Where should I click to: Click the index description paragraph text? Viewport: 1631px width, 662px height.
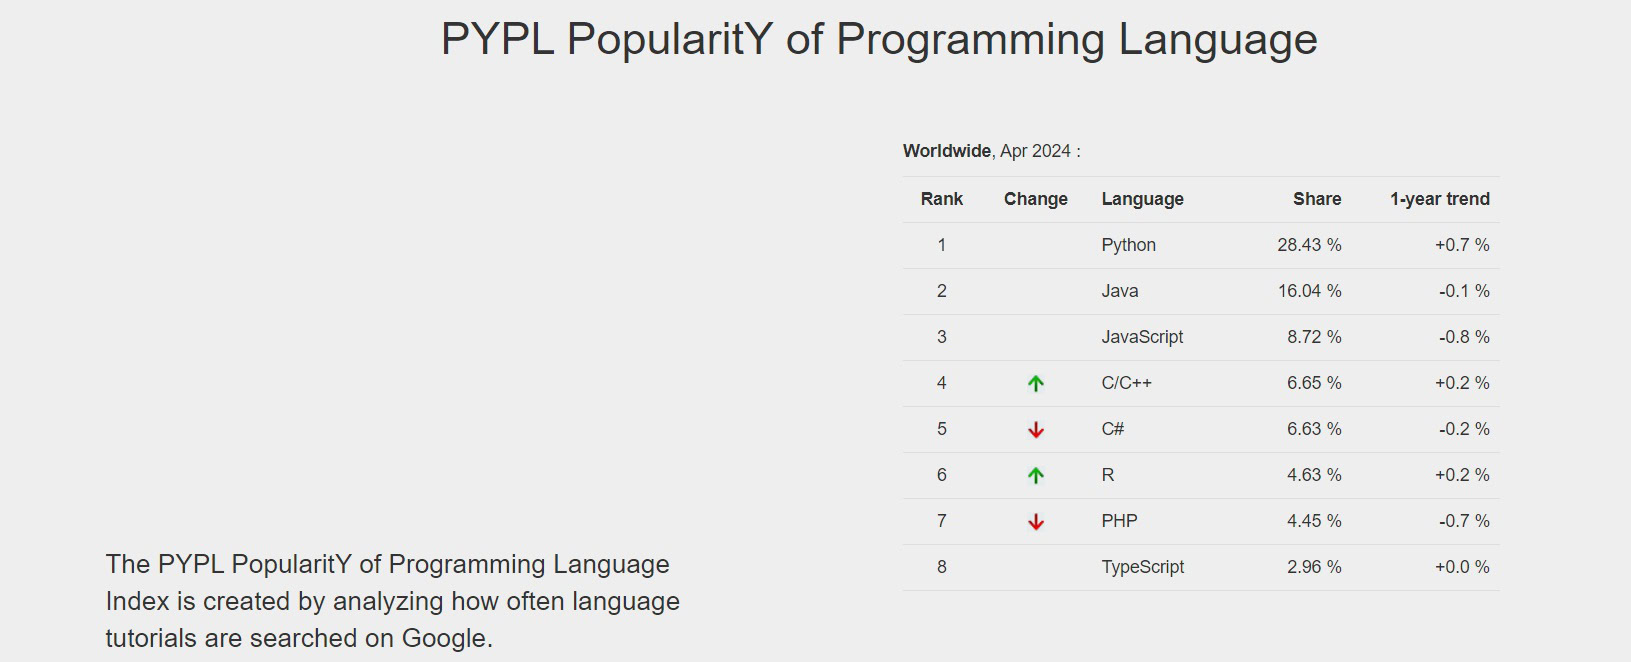click(x=392, y=601)
